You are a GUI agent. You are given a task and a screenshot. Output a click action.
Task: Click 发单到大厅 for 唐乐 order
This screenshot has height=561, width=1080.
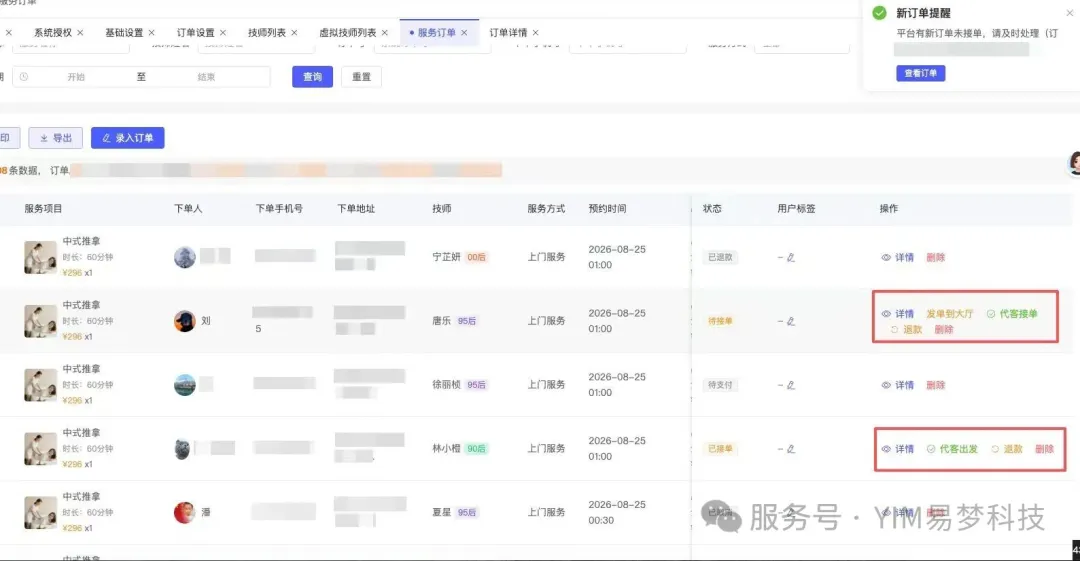pos(950,314)
